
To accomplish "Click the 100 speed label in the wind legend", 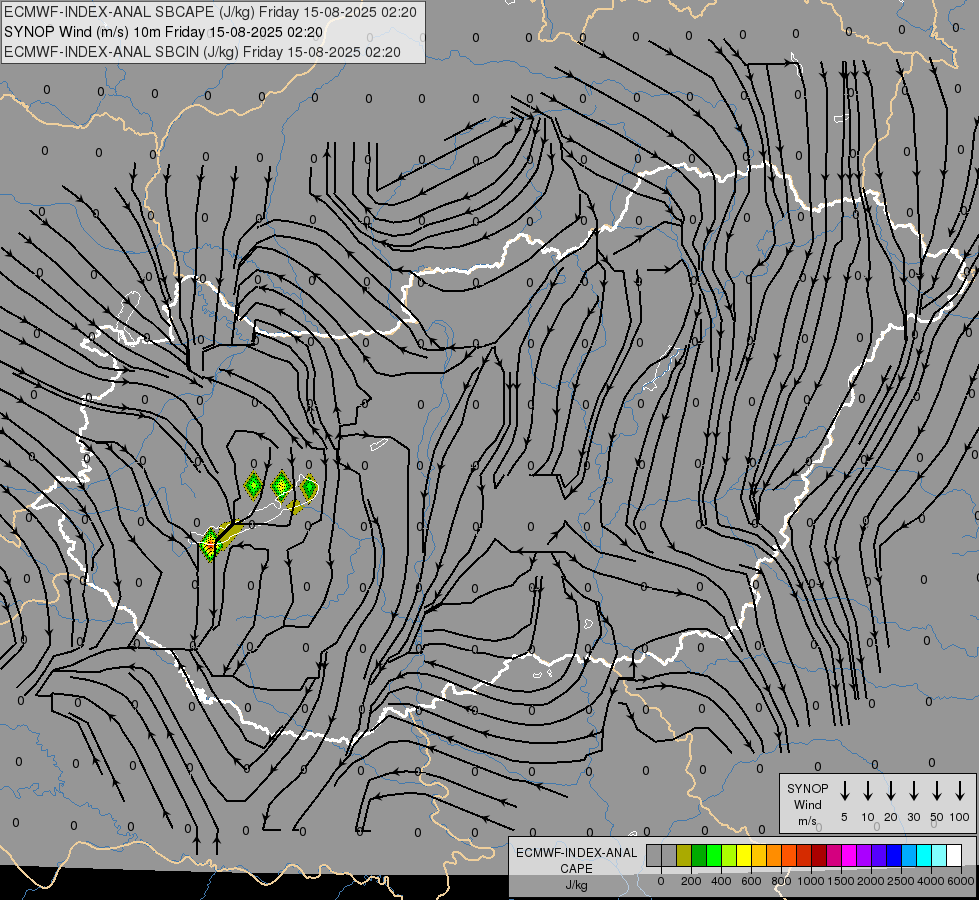I will (x=960, y=817).
